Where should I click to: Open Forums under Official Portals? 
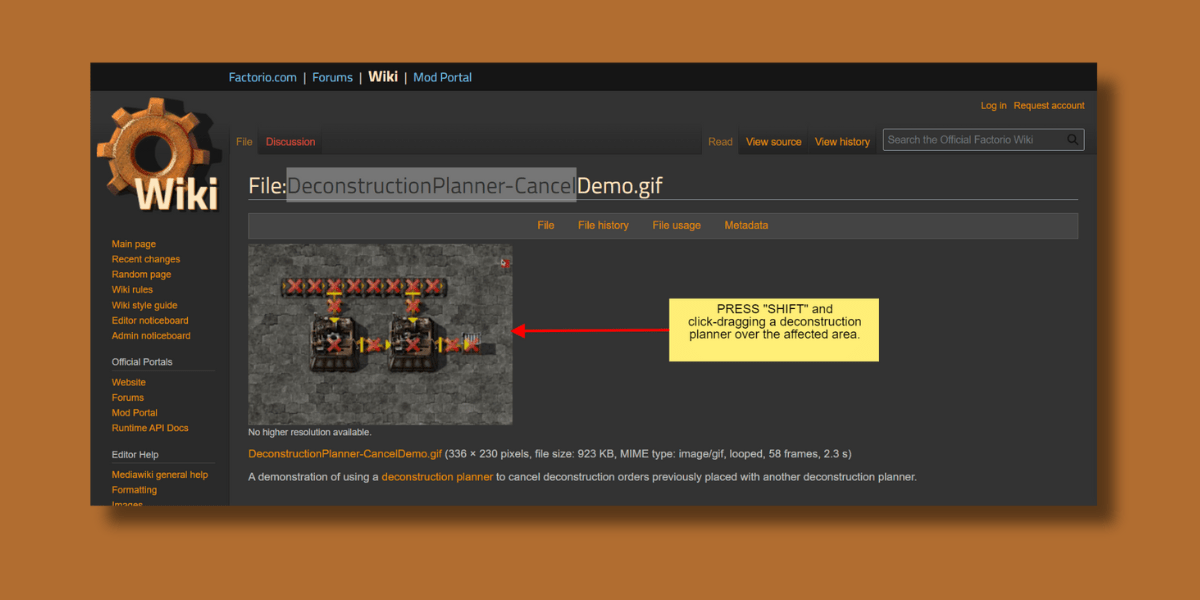point(128,398)
